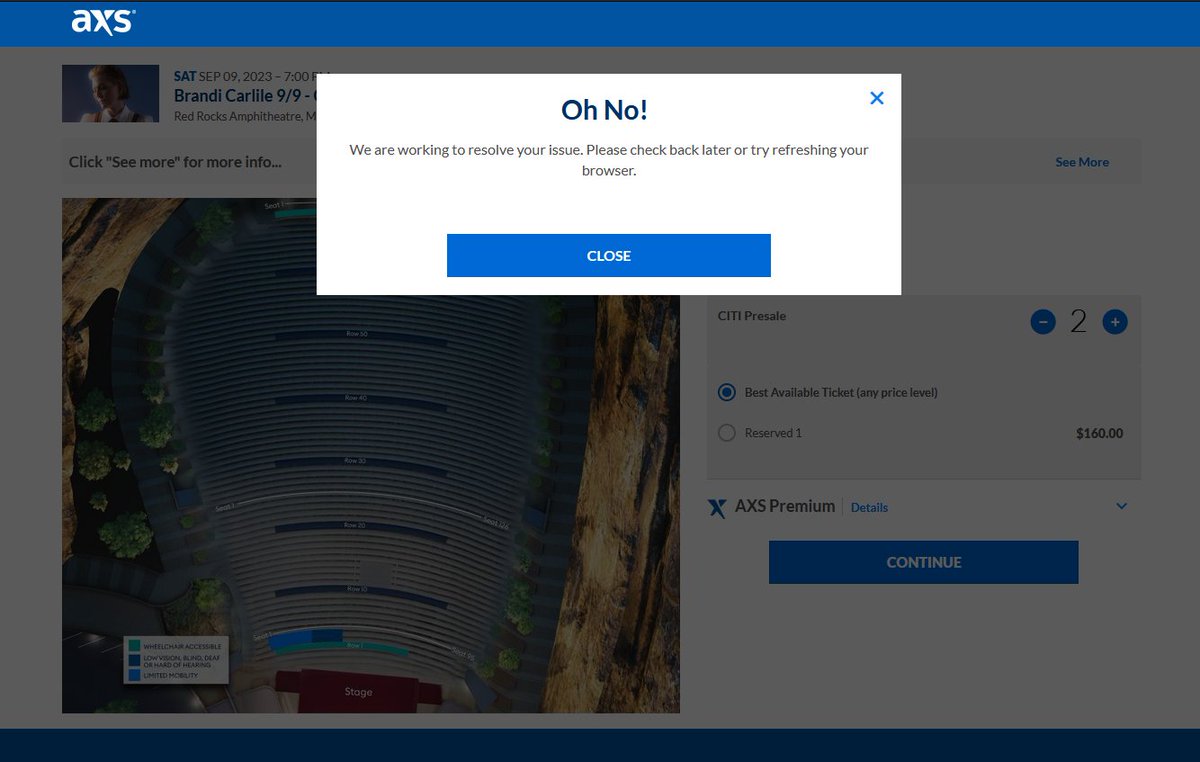The image size is (1200, 762).
Task: Open the See More link
Action: click(x=1082, y=162)
